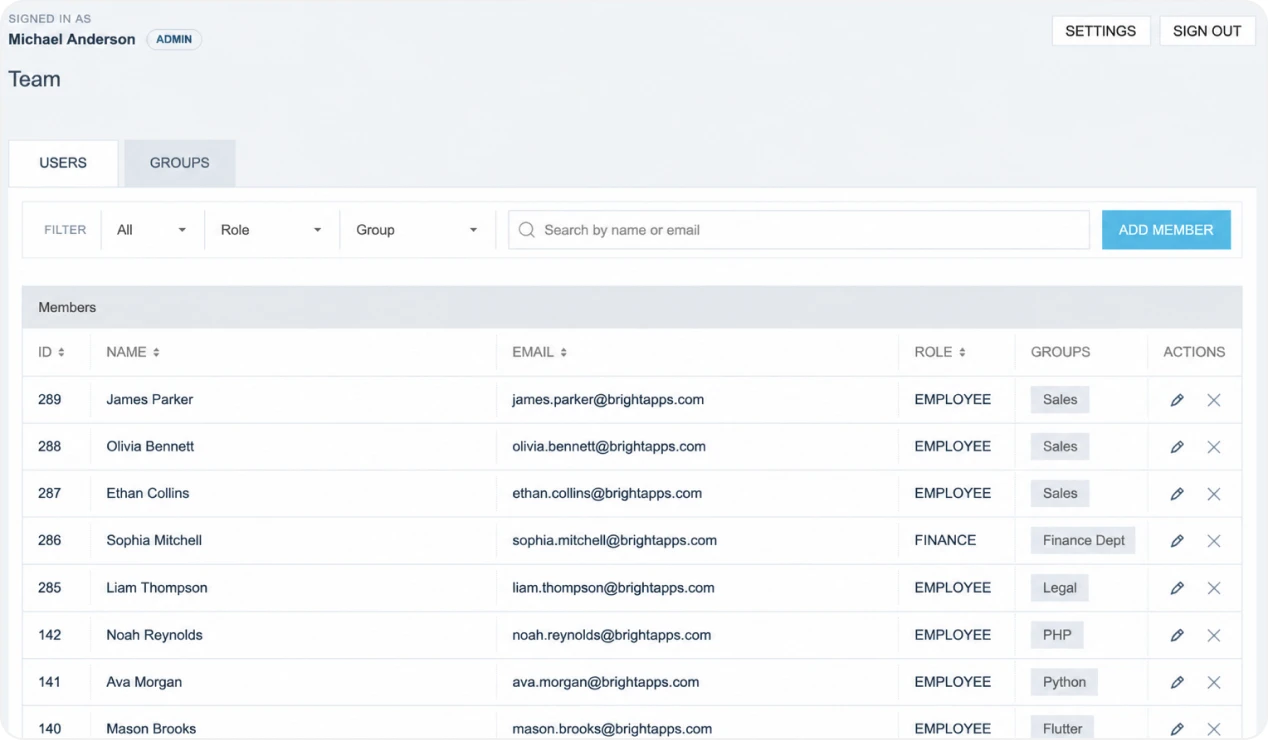
Task: Edit Sophia Mitchell's user details
Action: click(x=1177, y=541)
